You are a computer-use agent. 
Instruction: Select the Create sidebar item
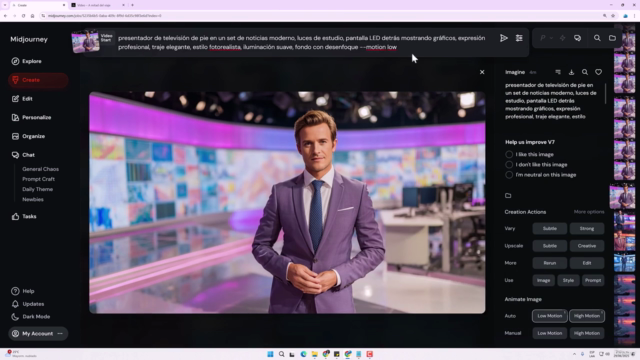click(x=38, y=80)
